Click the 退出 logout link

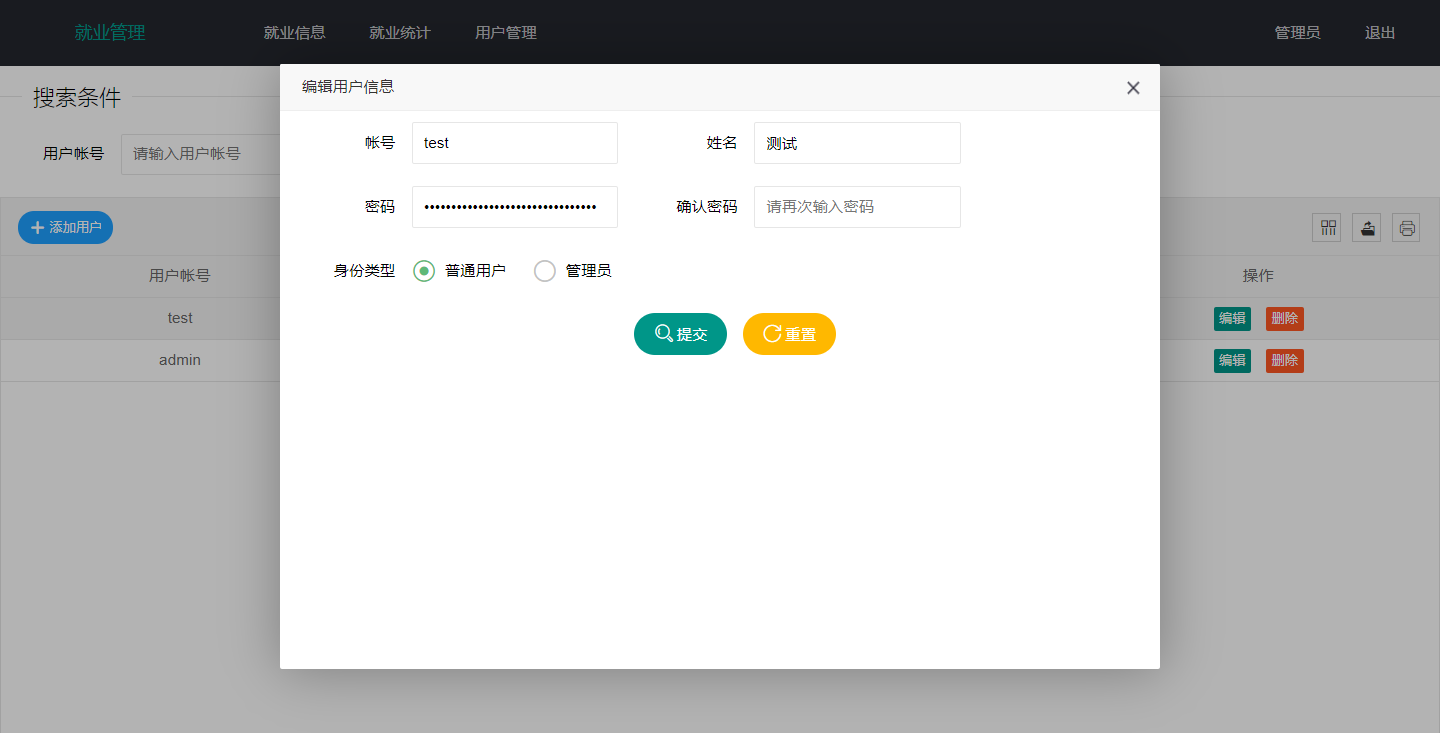pyautogui.click(x=1380, y=33)
